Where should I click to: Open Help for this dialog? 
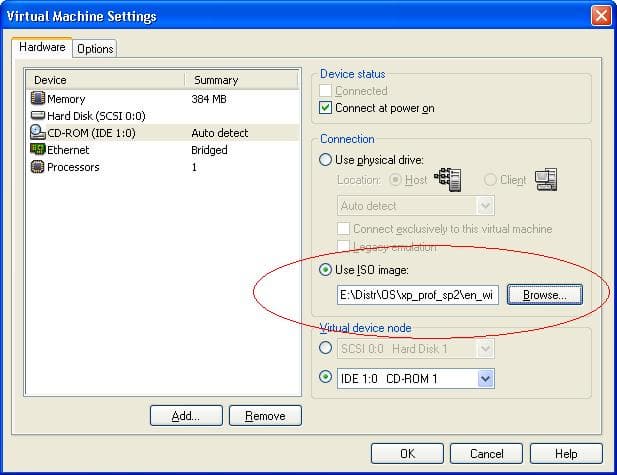[x=566, y=454]
